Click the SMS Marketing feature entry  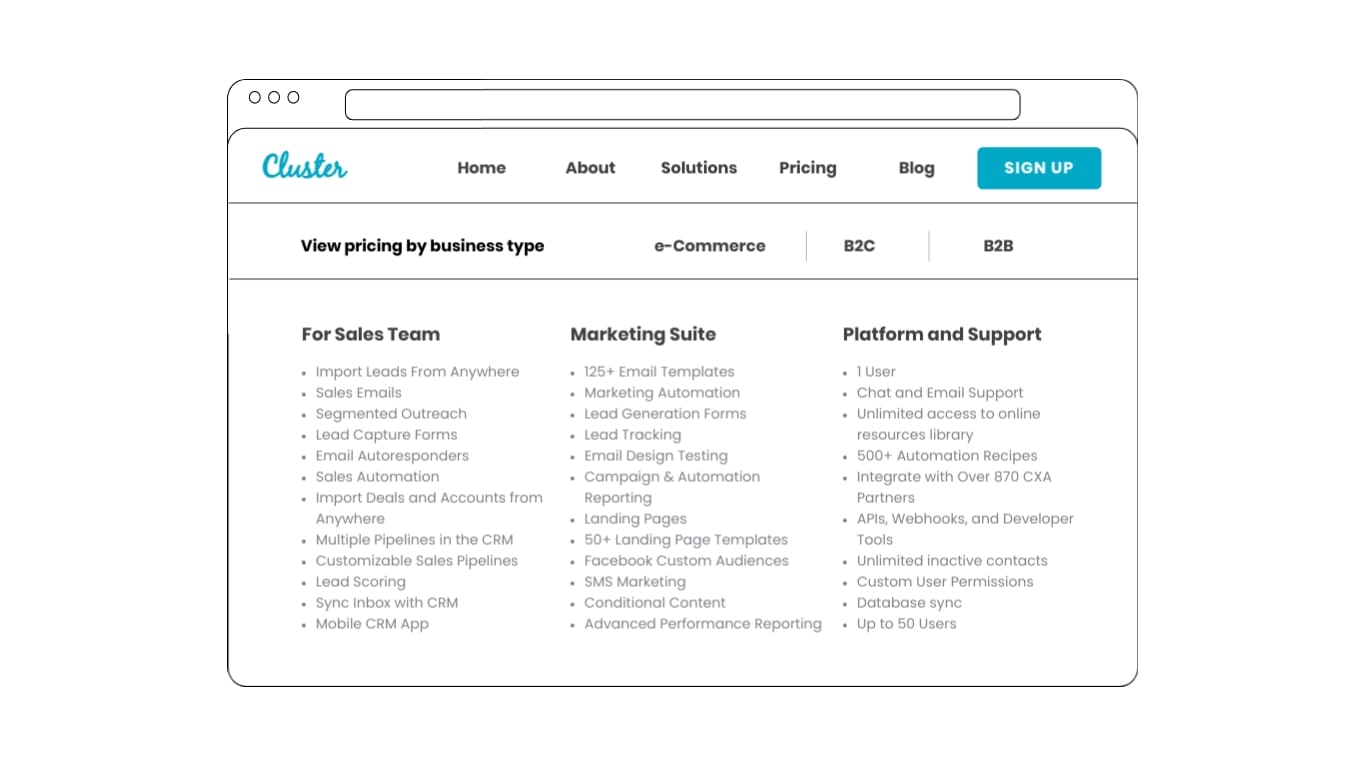pos(634,581)
